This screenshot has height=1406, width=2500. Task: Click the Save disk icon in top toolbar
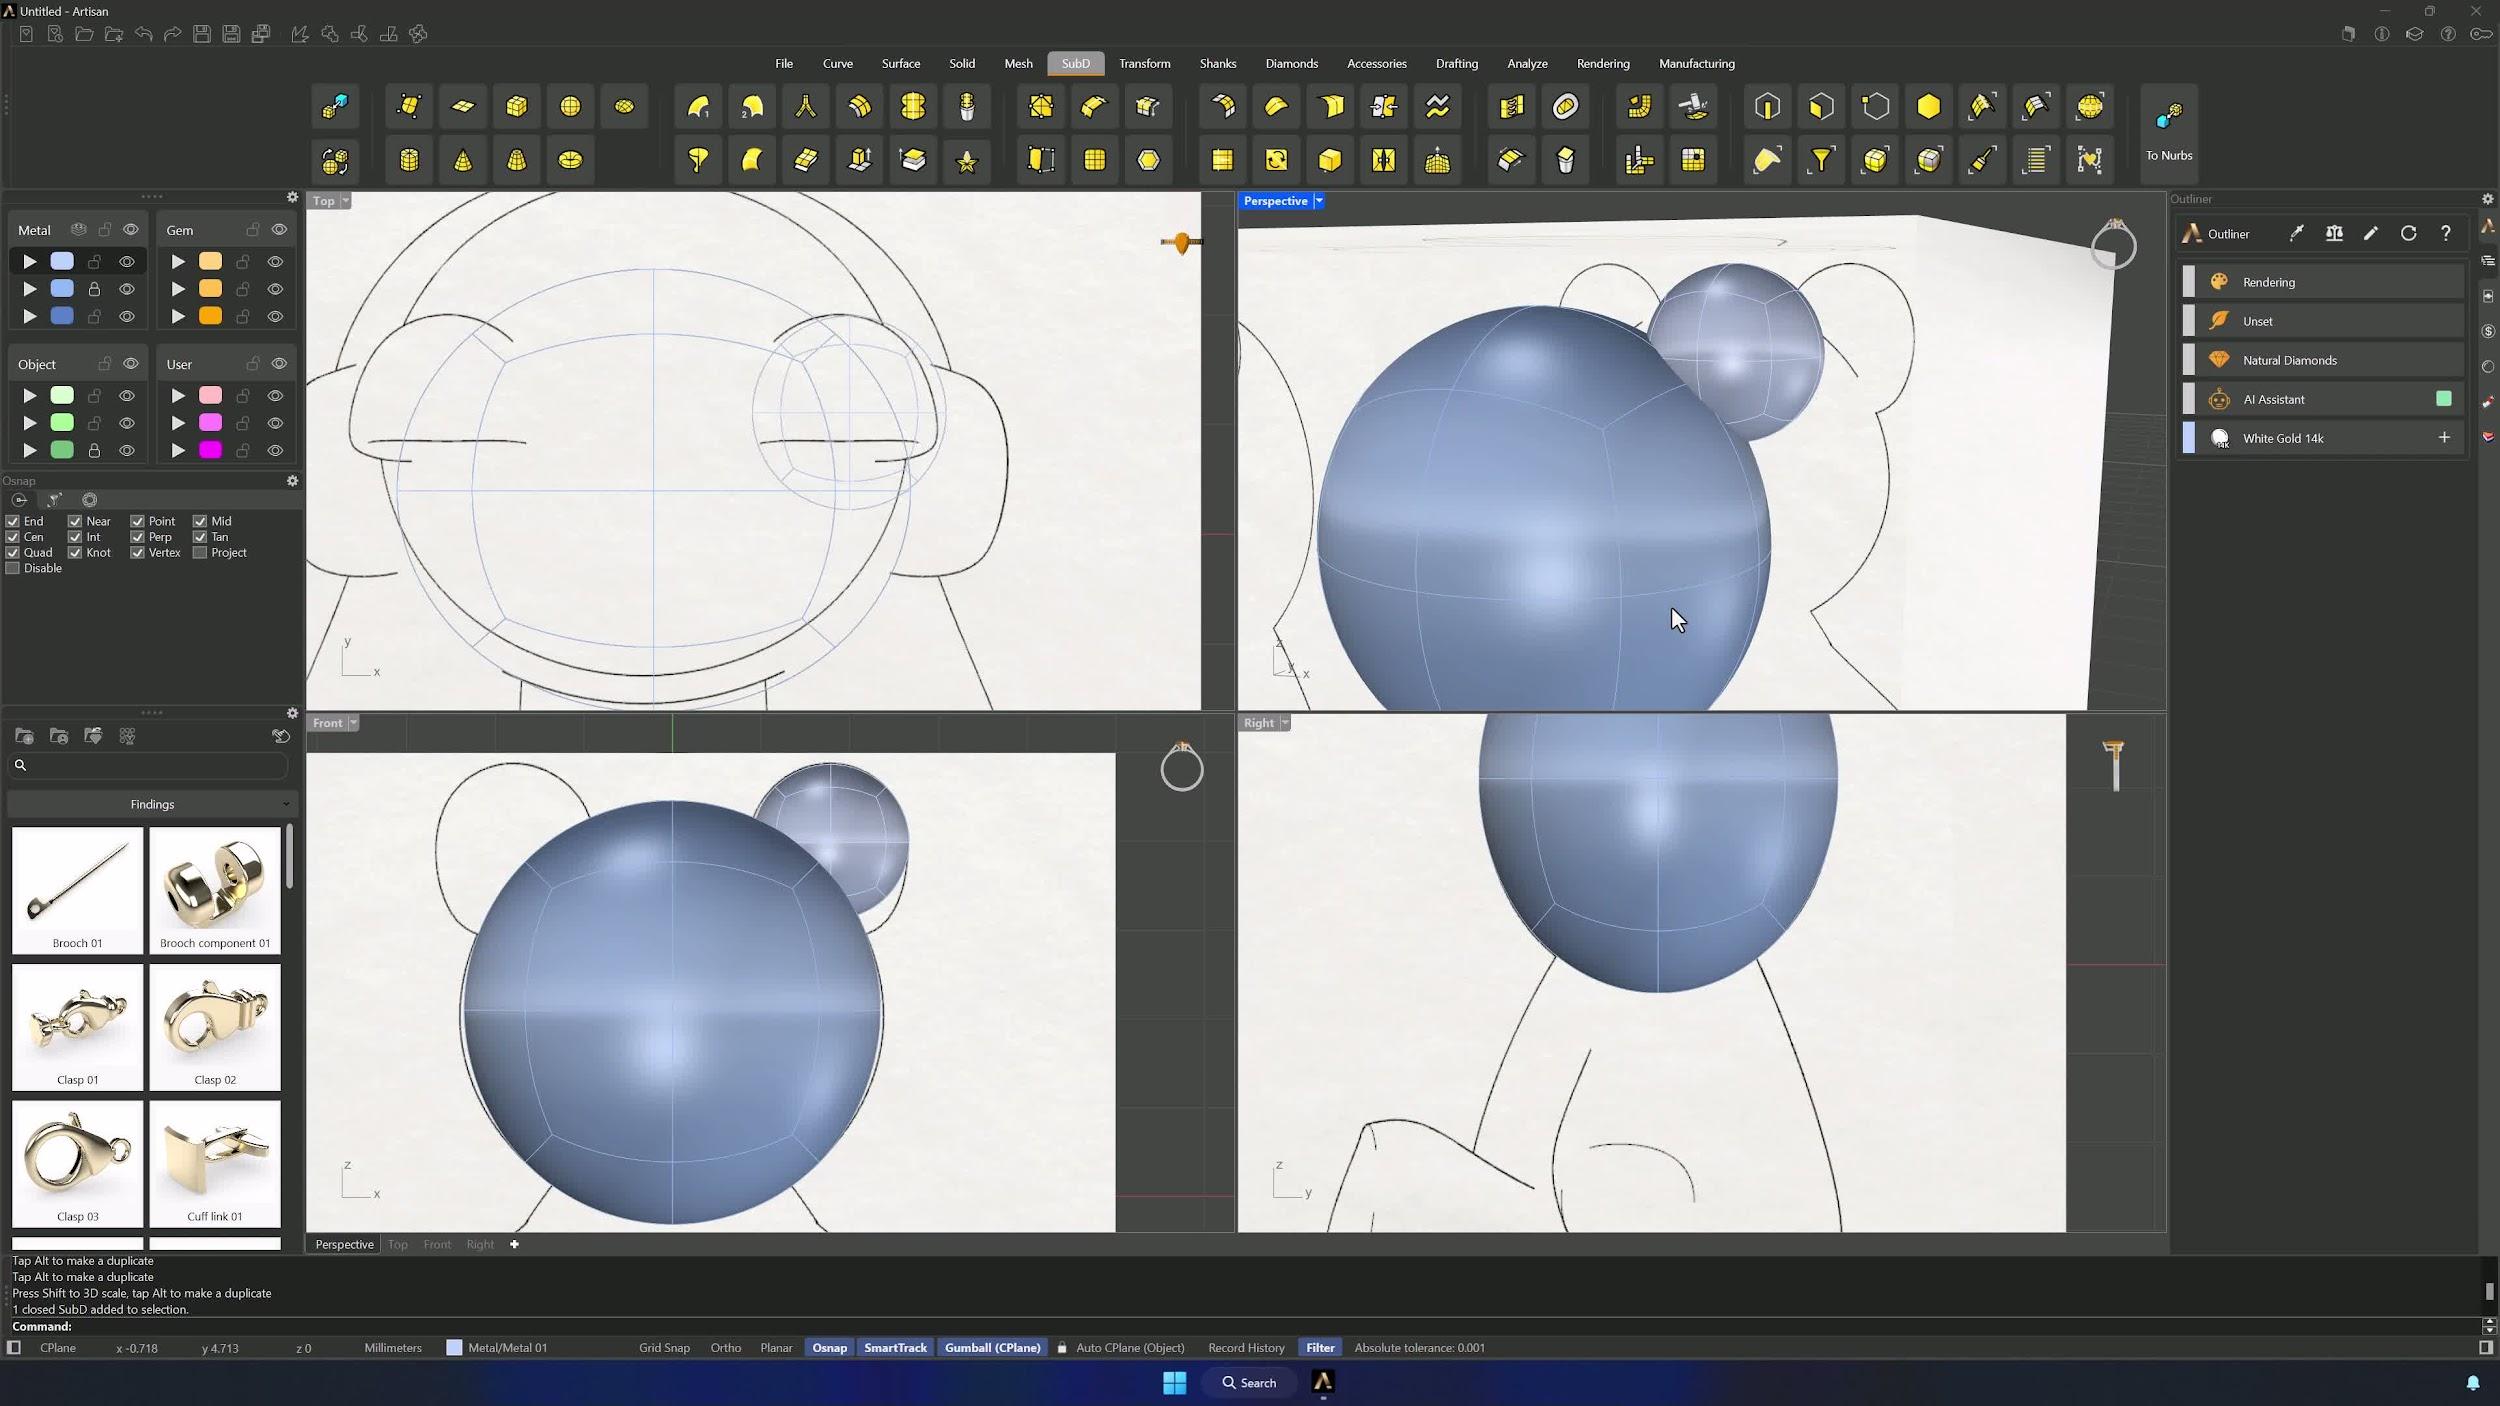click(202, 34)
